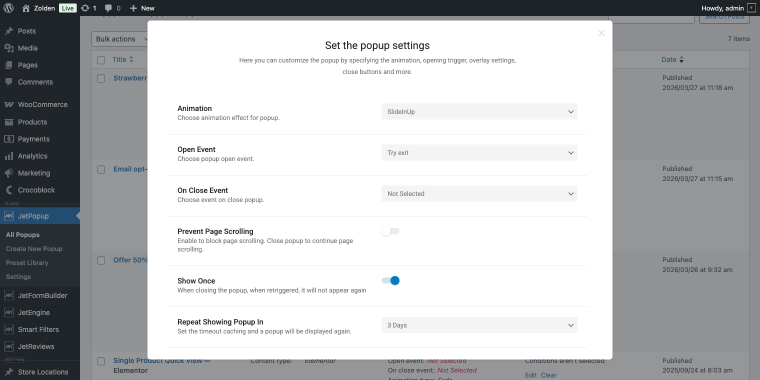Viewport: 760px width, 380px height.
Task: Click the Posts pin icon
Action: (x=9, y=31)
